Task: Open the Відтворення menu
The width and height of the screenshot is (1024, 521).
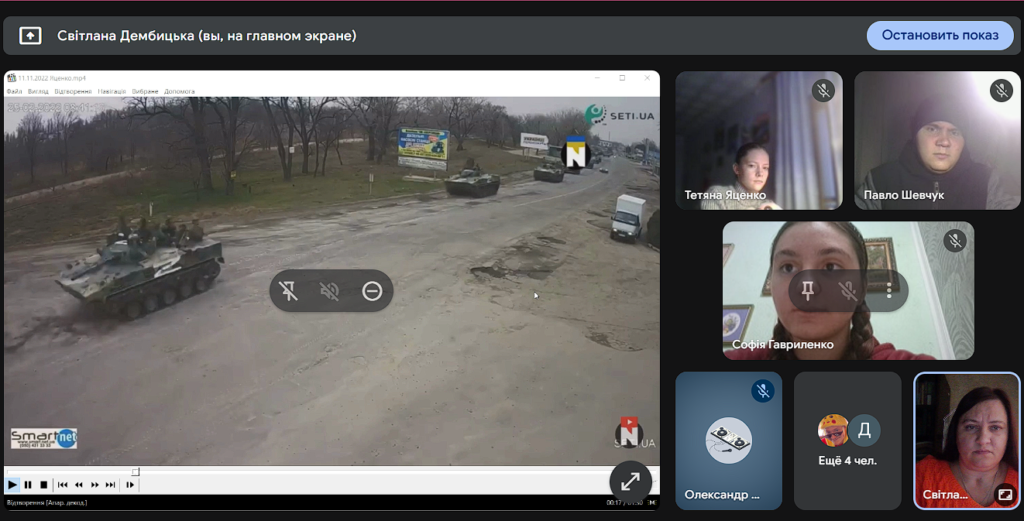Action: click(73, 91)
